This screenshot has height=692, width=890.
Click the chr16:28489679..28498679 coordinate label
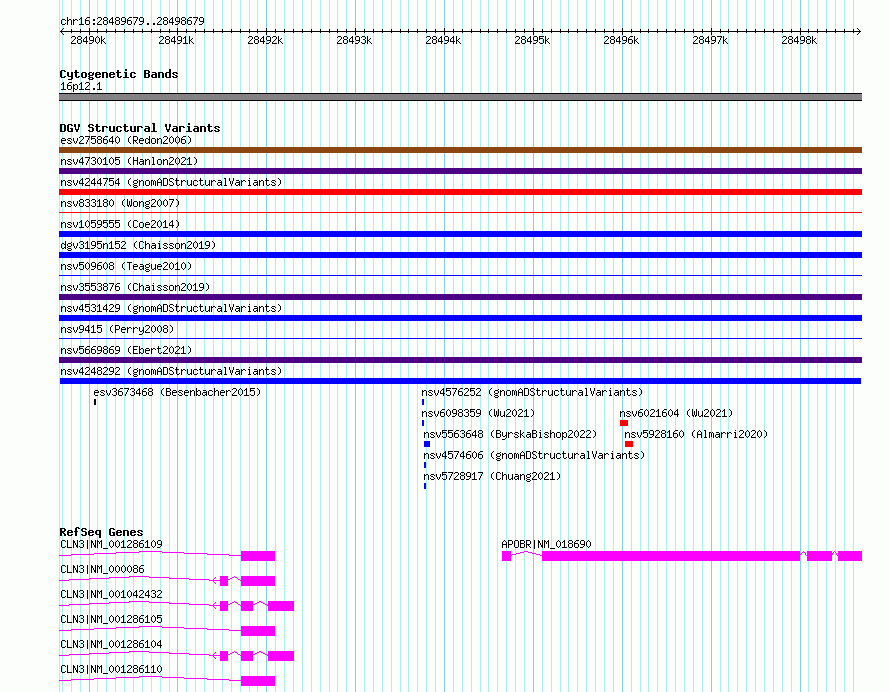(132, 22)
